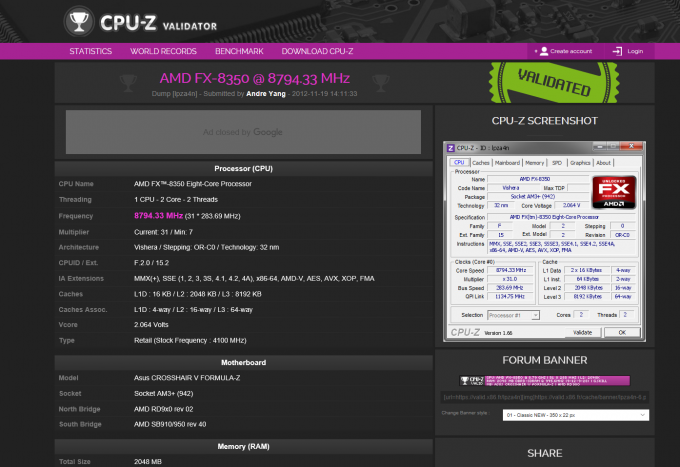Click the Login link
This screenshot has width=680, height=467.
[635, 51]
